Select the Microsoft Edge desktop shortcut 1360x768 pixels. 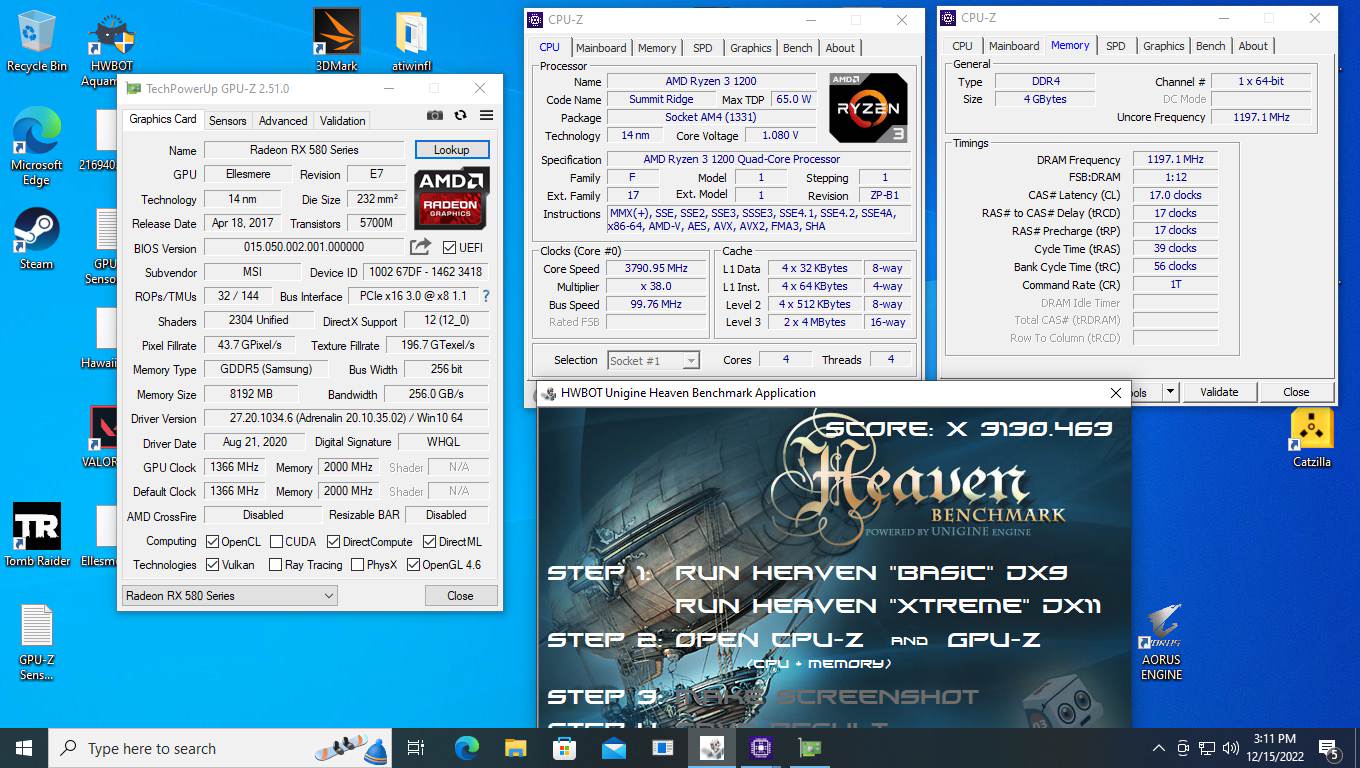[37, 147]
